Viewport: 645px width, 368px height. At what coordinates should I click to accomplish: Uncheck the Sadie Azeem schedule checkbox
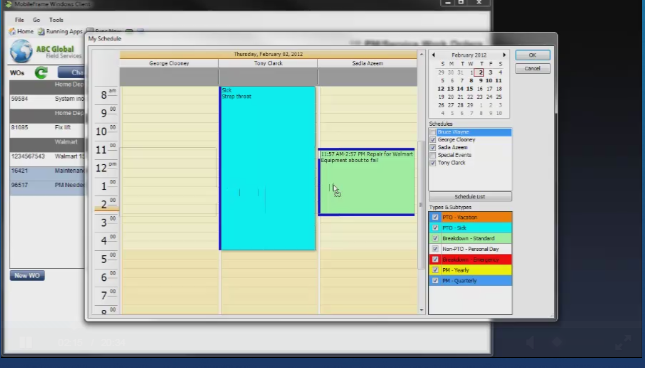pyautogui.click(x=432, y=147)
